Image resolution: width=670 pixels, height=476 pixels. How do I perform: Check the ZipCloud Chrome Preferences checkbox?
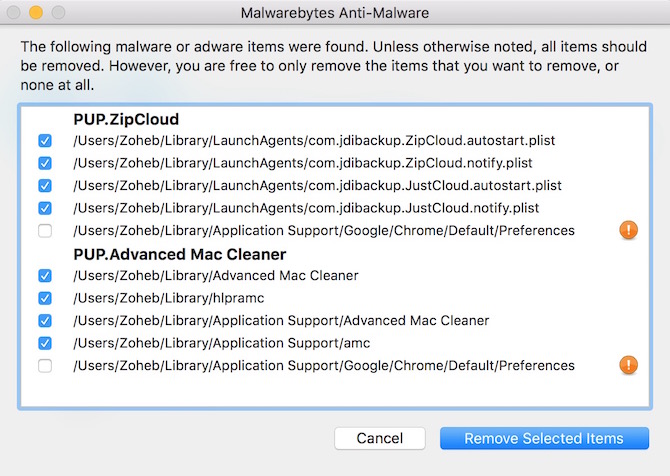click(45, 231)
